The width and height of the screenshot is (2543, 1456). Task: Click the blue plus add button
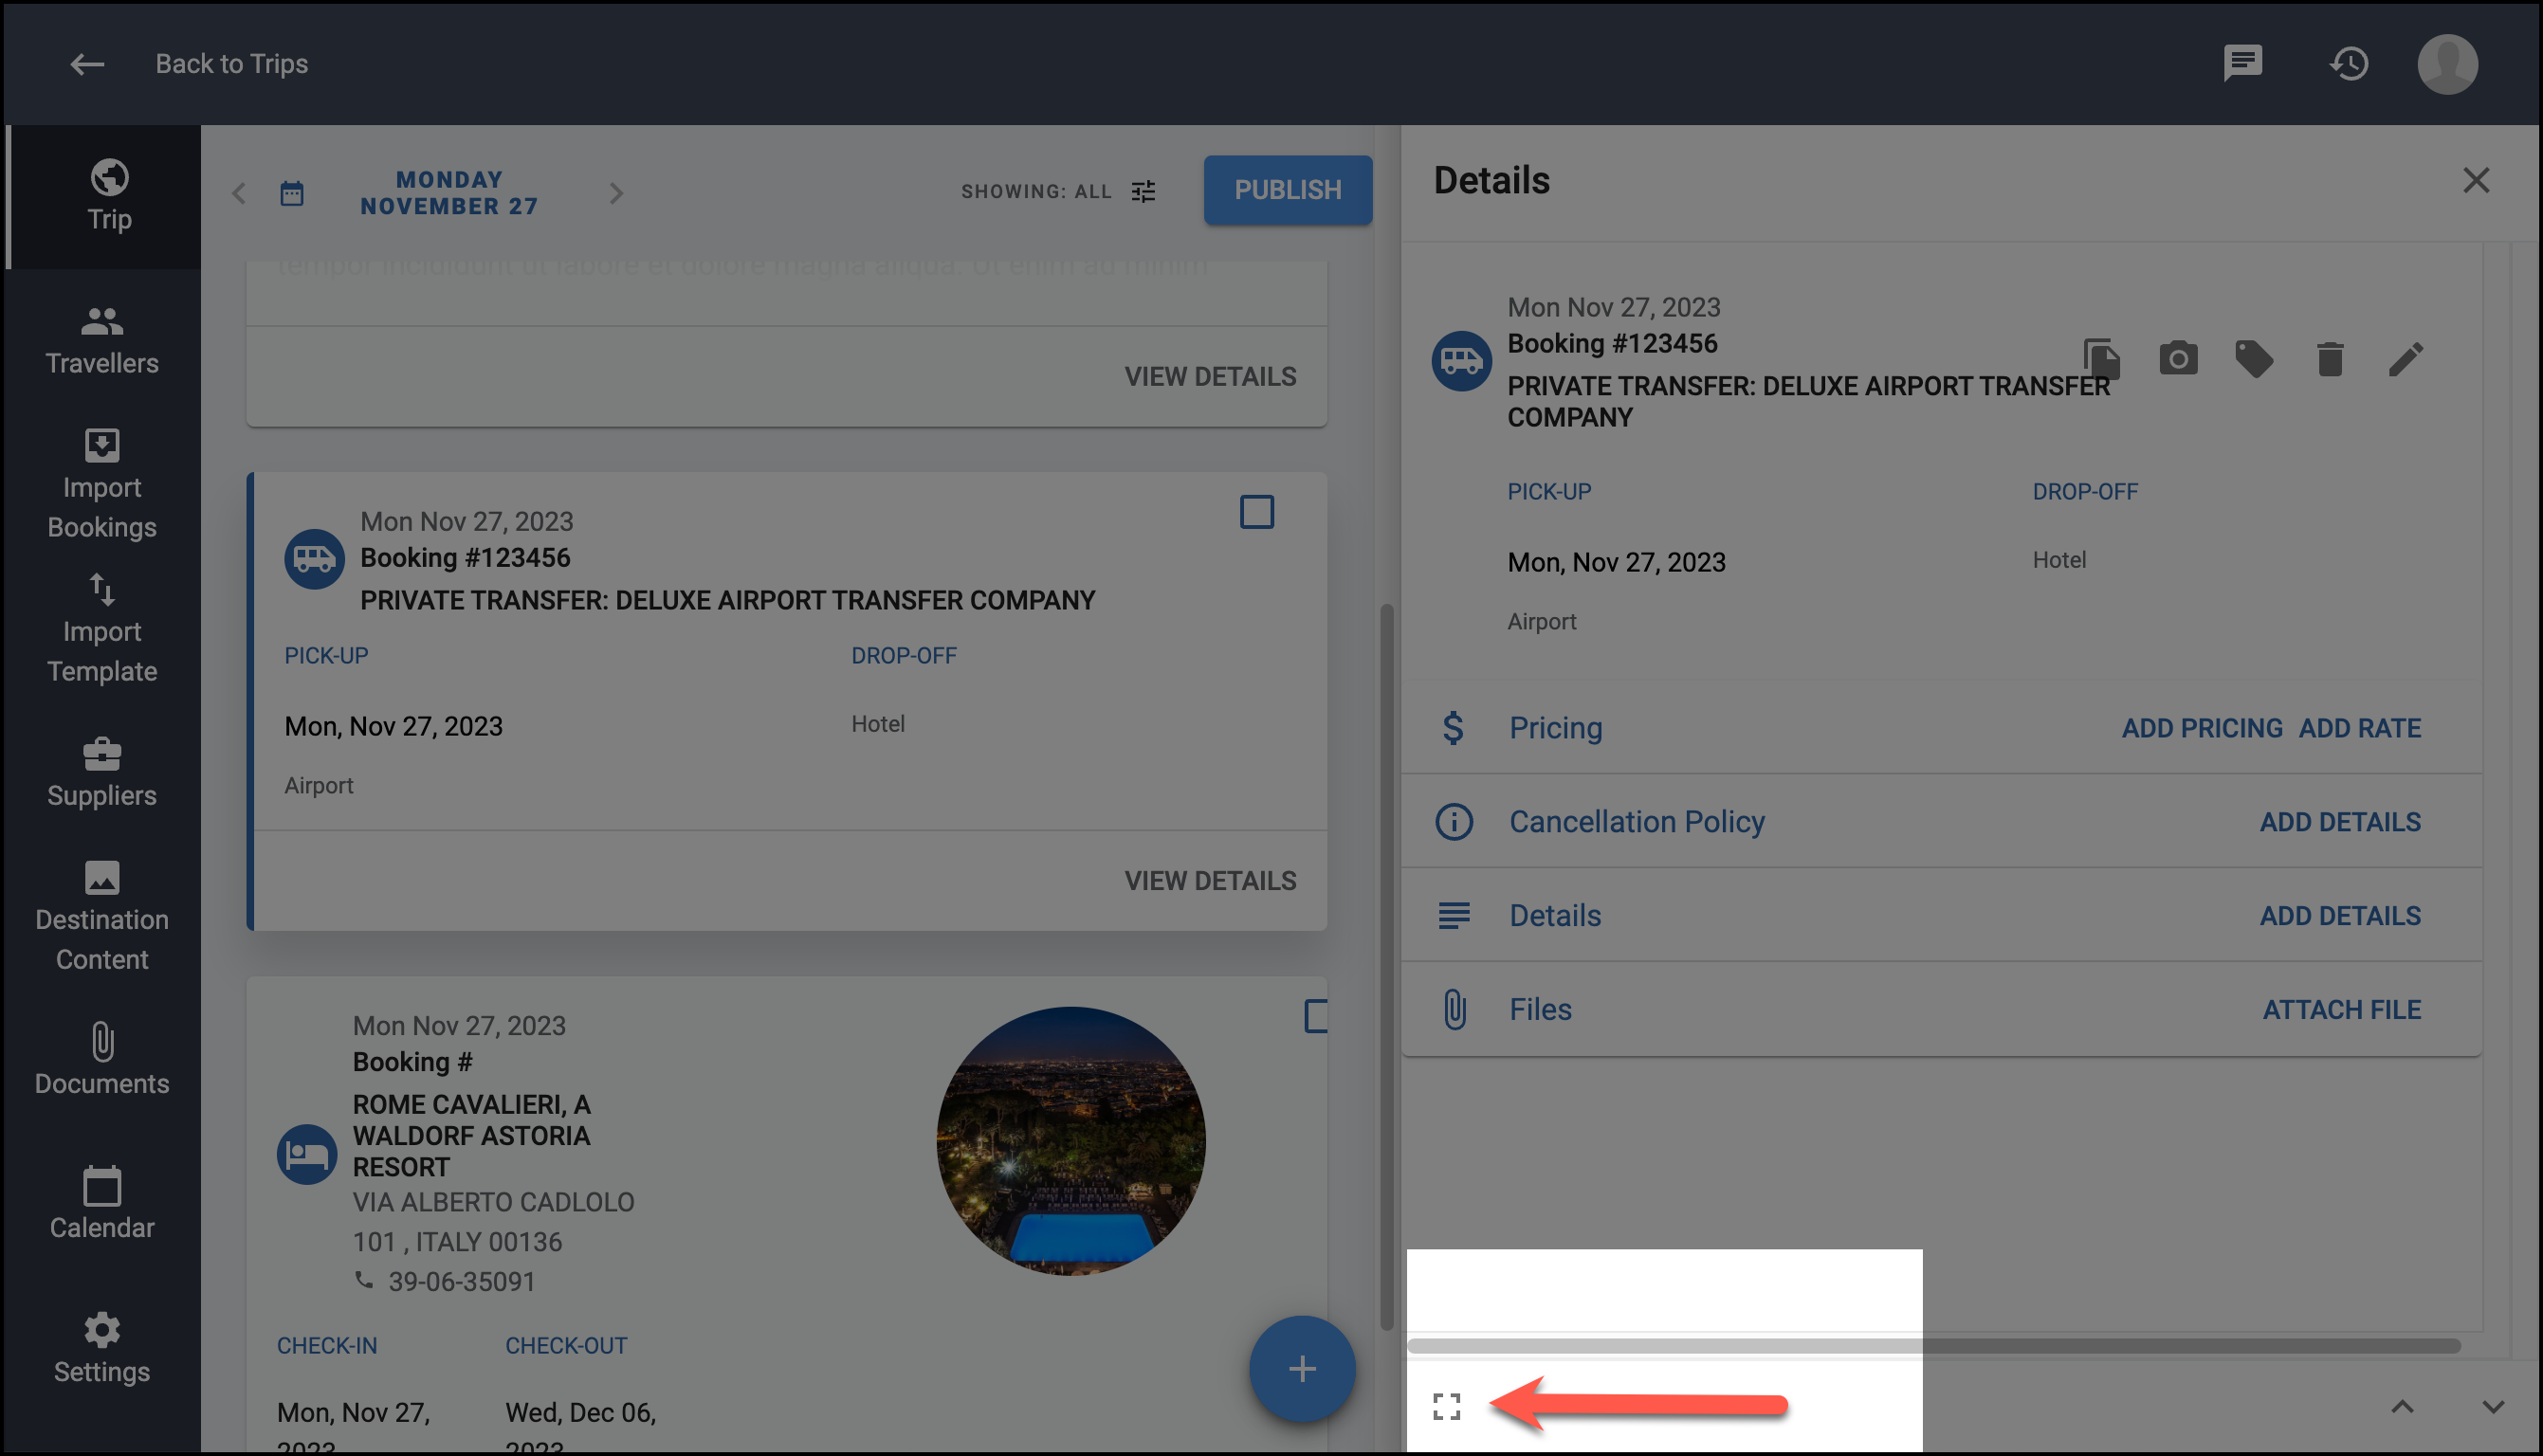click(x=1302, y=1369)
